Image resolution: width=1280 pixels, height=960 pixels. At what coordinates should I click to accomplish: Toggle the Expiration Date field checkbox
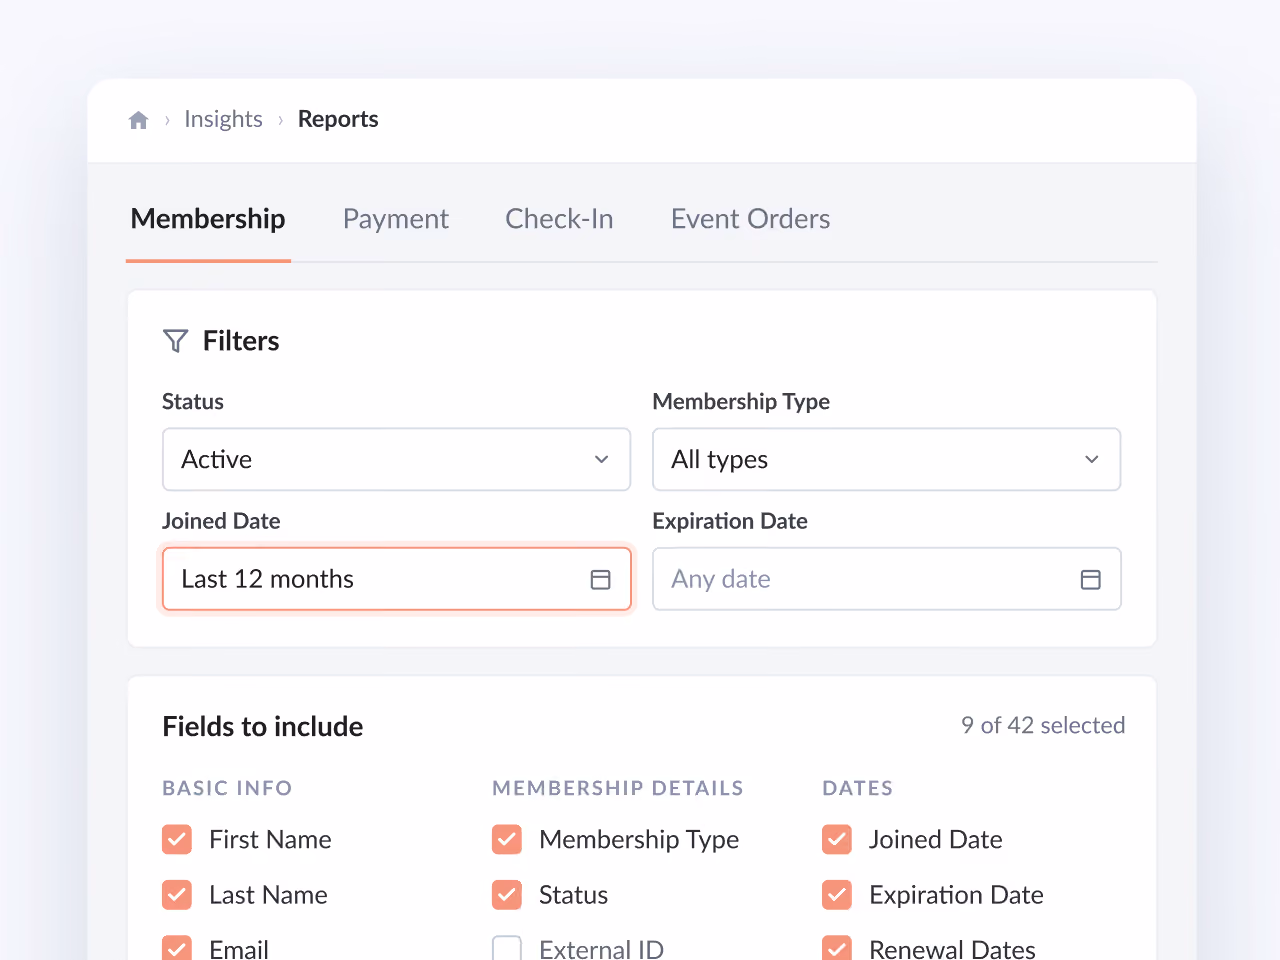837,894
